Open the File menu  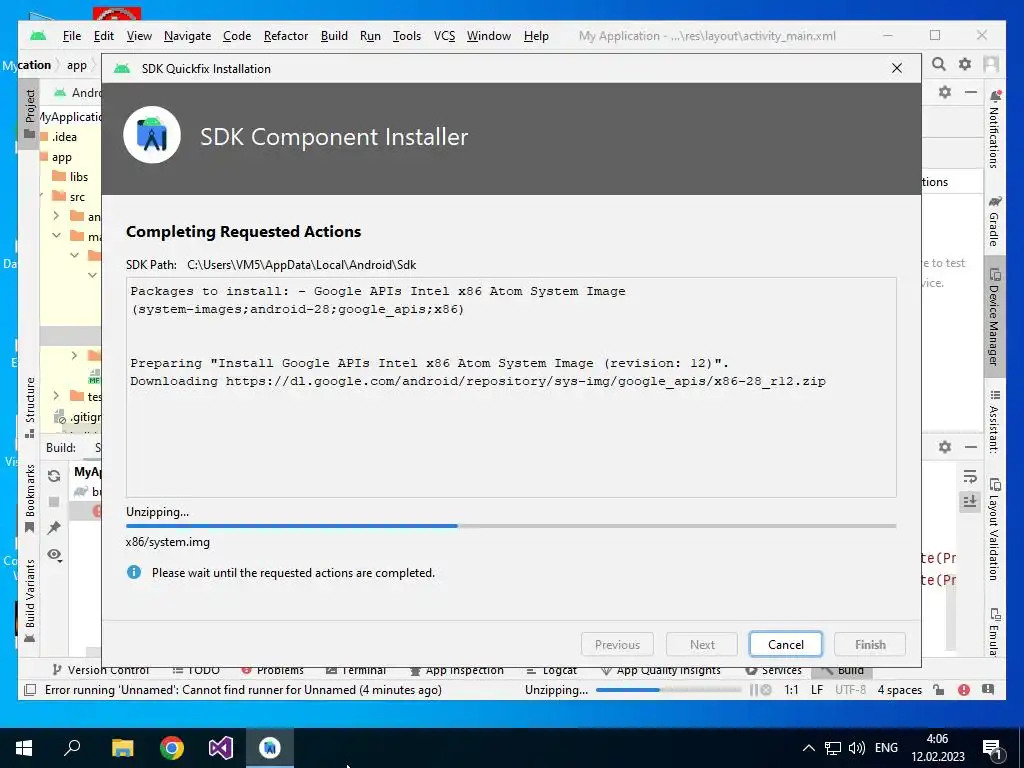click(x=72, y=36)
